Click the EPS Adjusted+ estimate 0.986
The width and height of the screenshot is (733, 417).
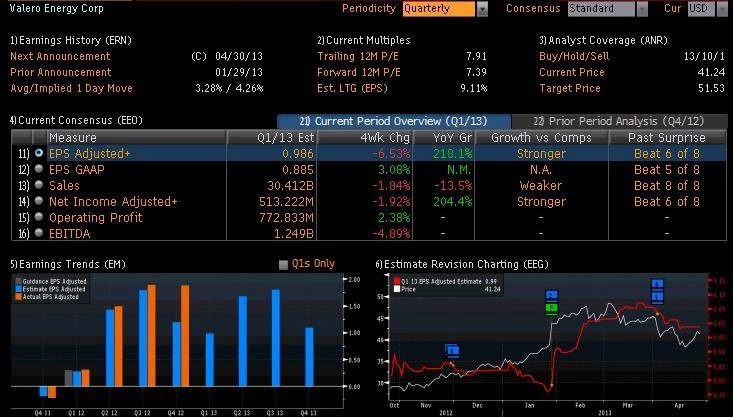point(298,153)
